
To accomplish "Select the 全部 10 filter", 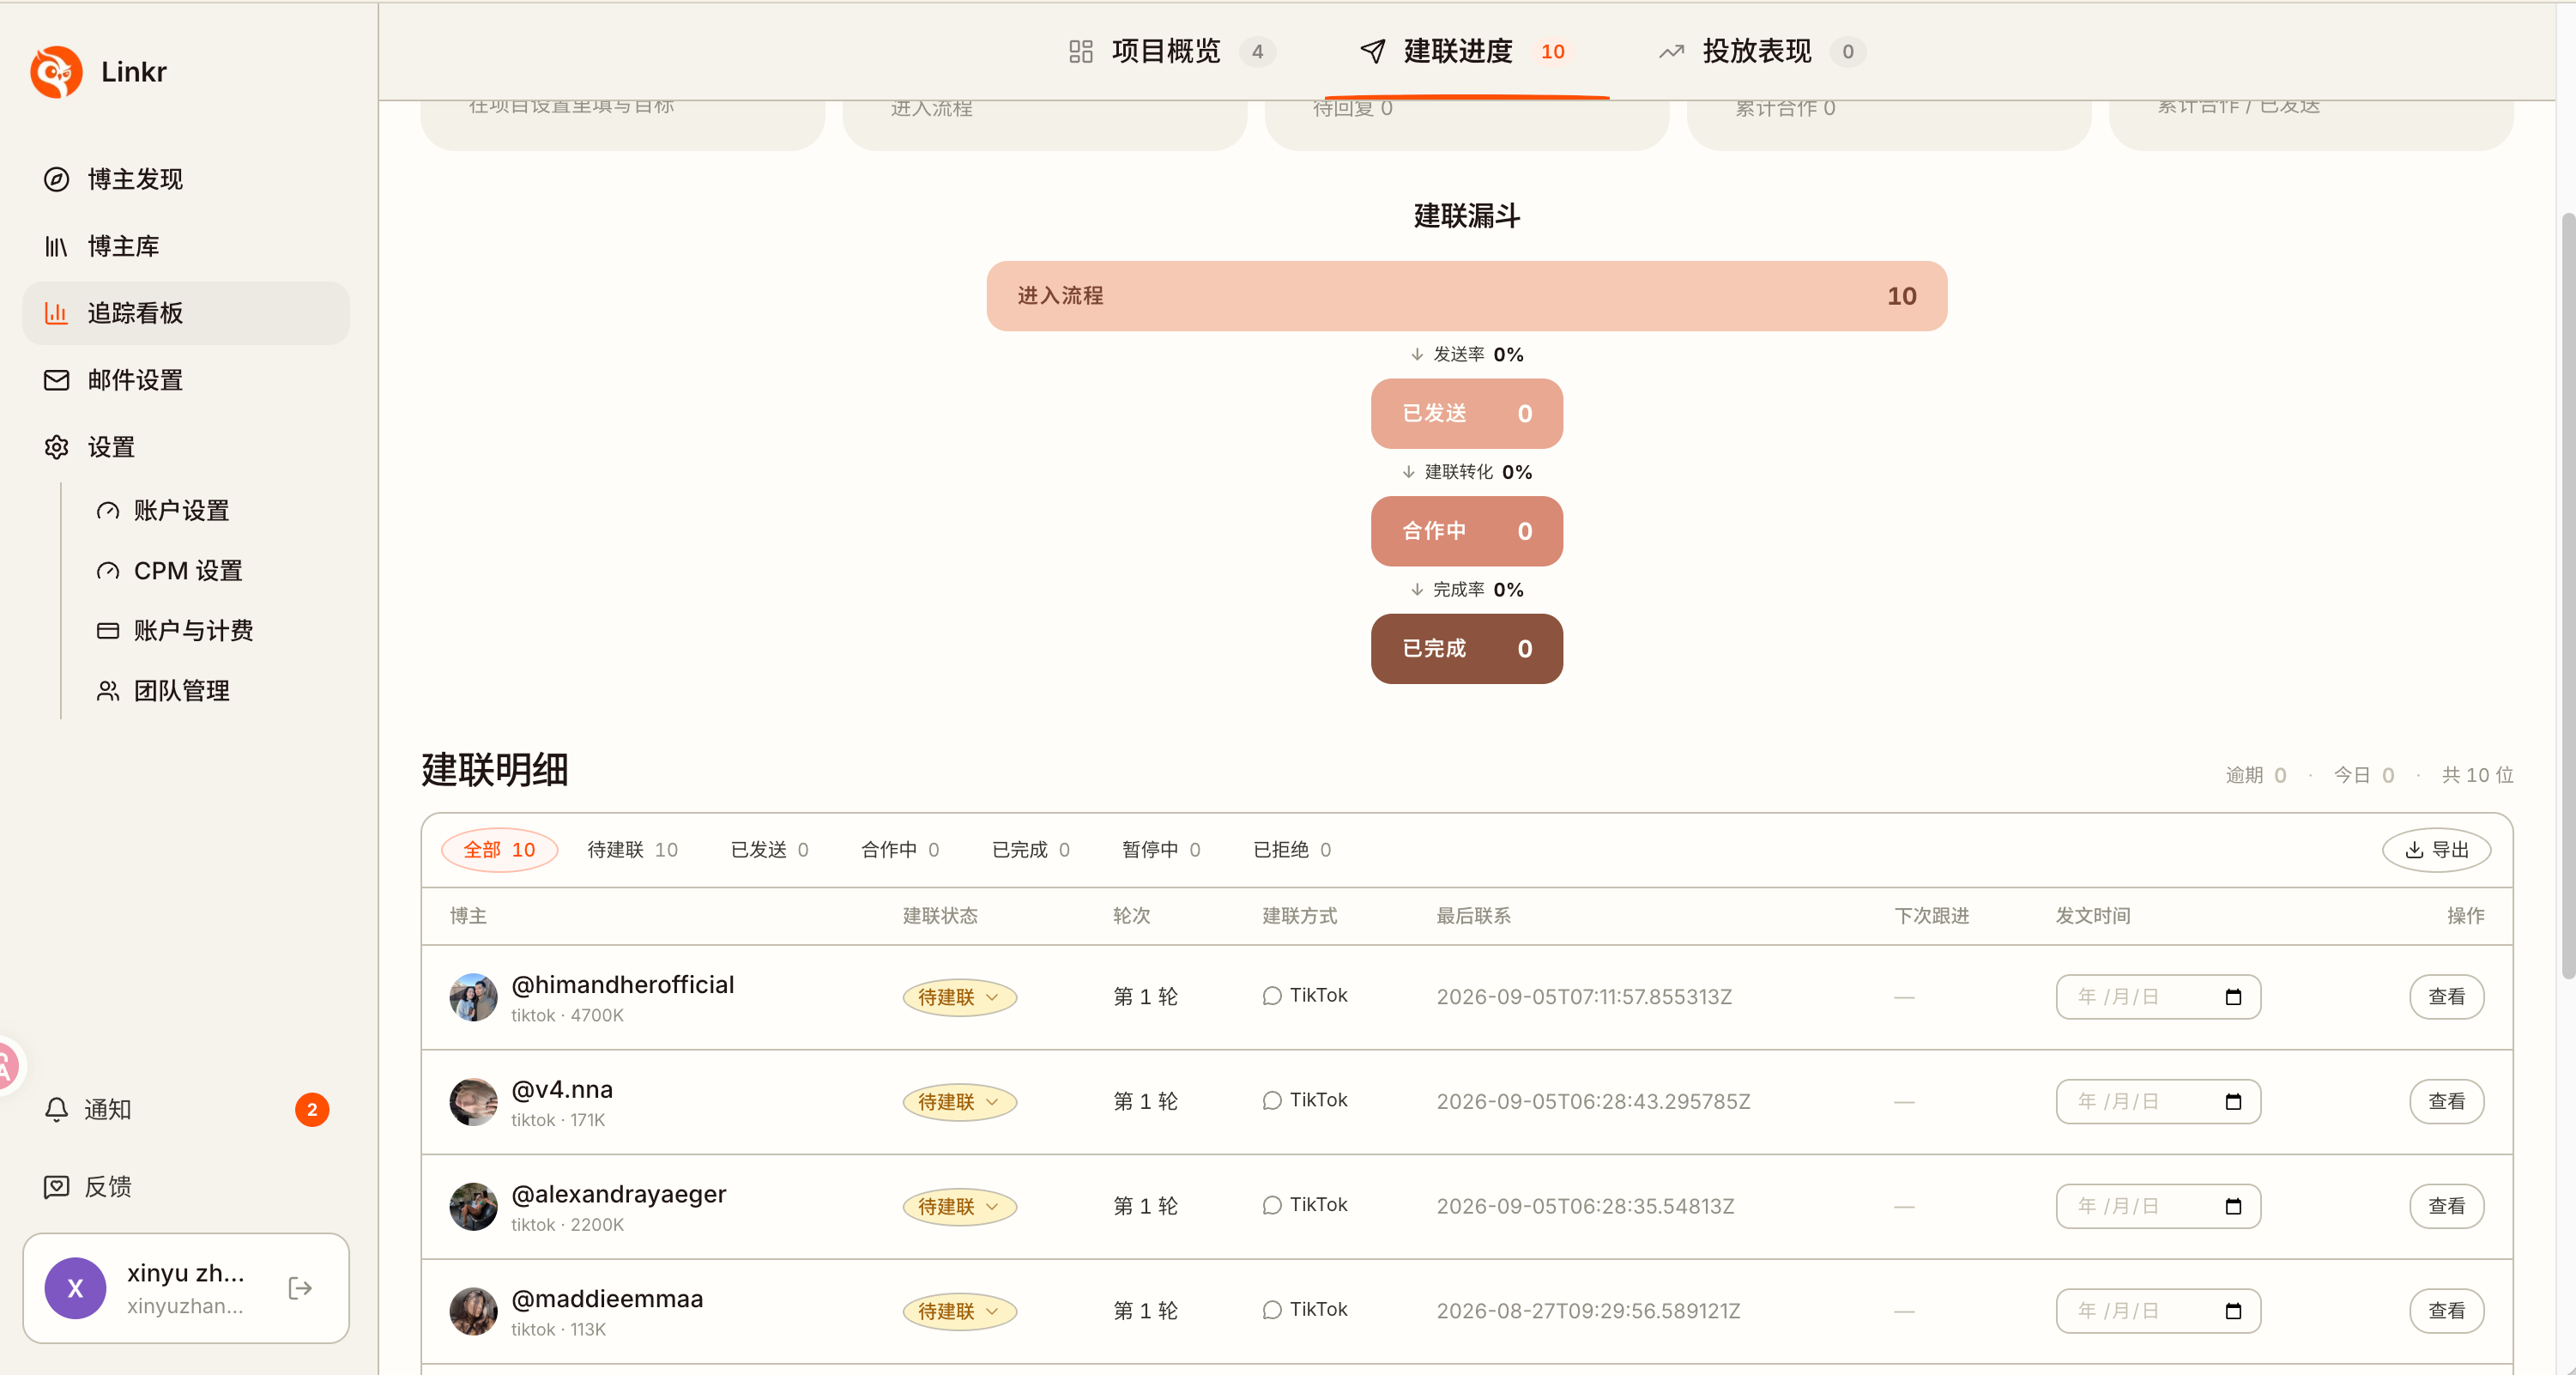I will pos(499,849).
